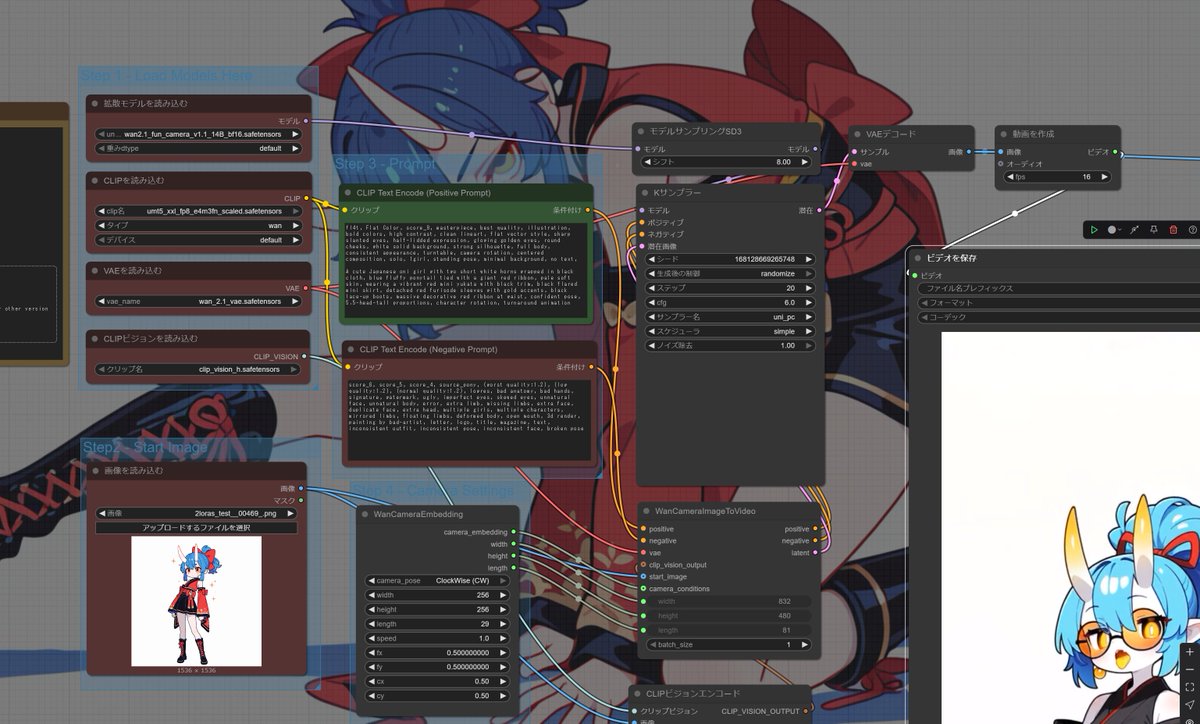Screen dimensions: 1200x724
Task: Click the ノイズ除去 value field
Action: pyautogui.click(x=729, y=345)
